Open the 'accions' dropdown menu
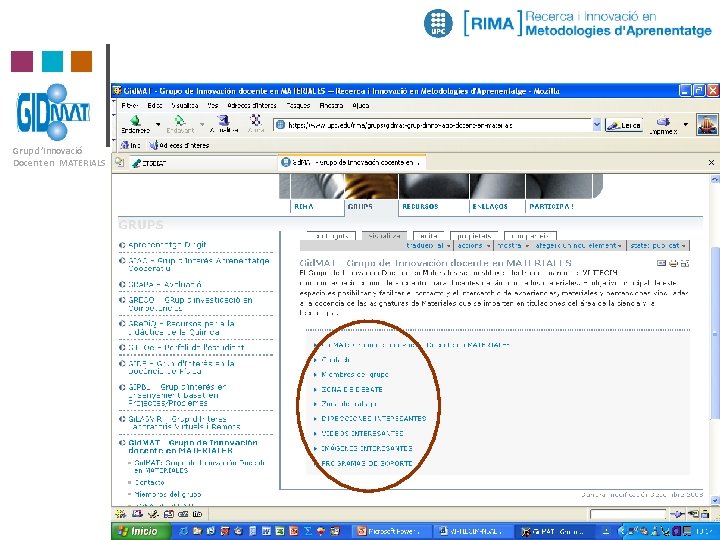The height and width of the screenshot is (540, 720). pos(474,246)
